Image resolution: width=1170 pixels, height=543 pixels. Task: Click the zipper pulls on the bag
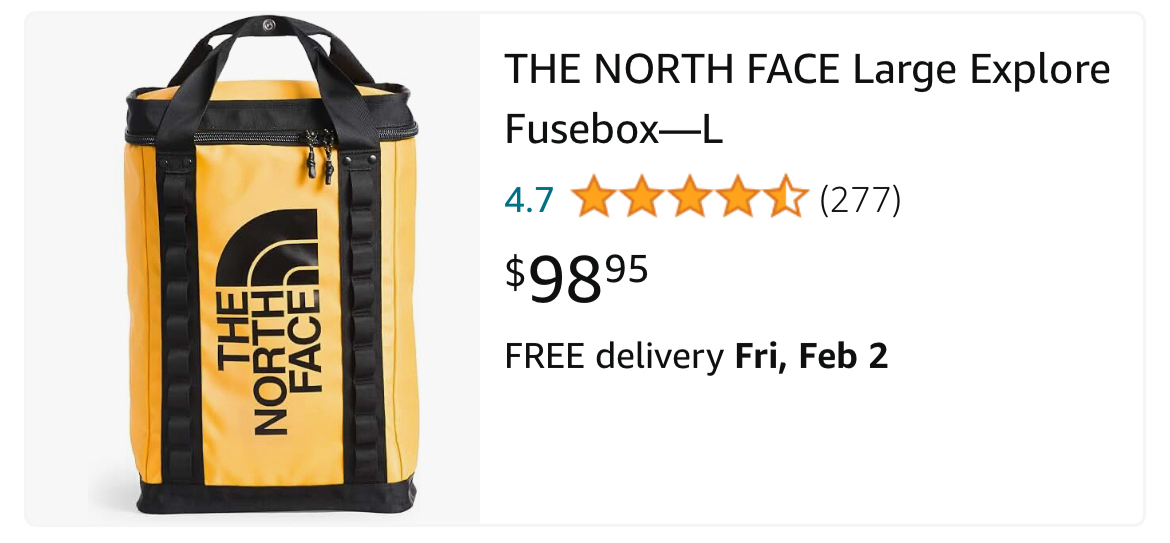tap(320, 155)
